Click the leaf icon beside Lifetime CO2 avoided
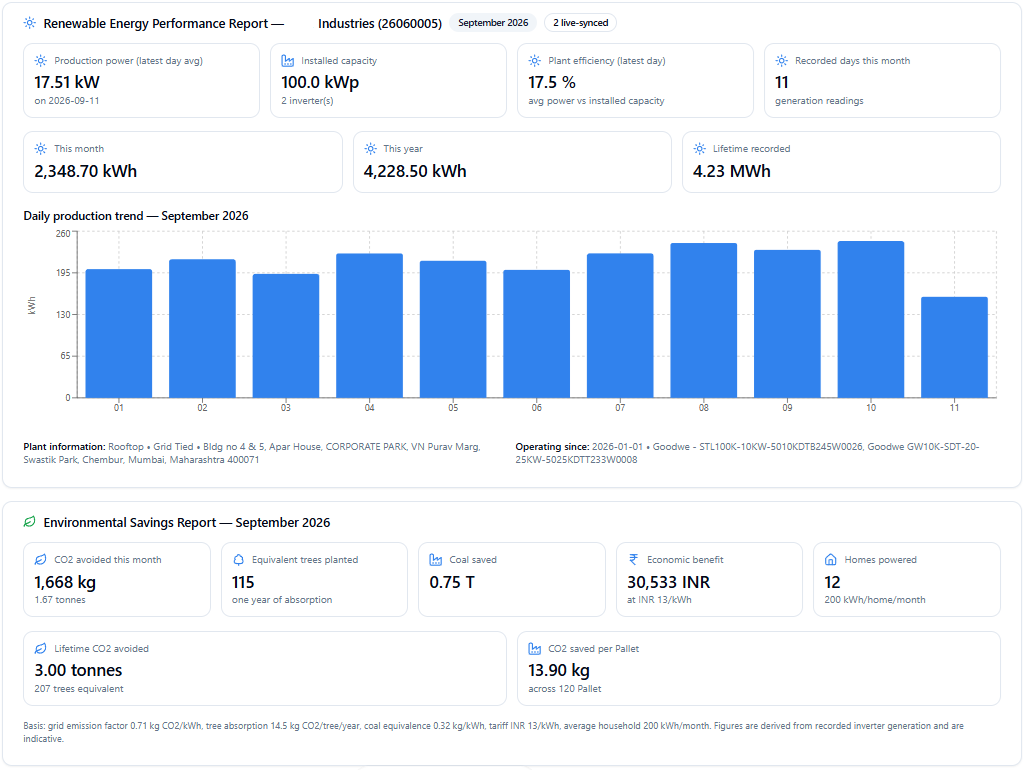The image size is (1031, 770). point(41,648)
